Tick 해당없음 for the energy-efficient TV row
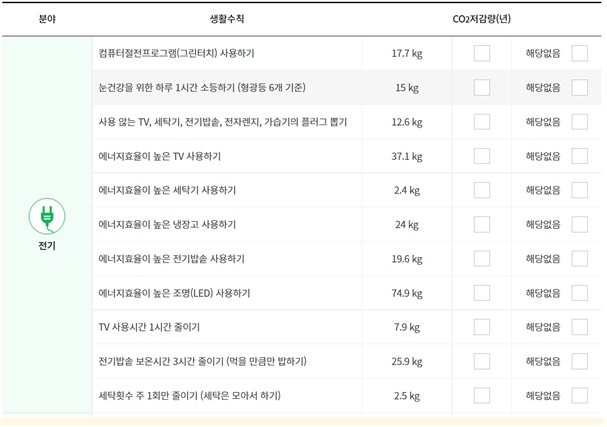Image resolution: width=607 pixels, height=427 pixels. [x=580, y=156]
